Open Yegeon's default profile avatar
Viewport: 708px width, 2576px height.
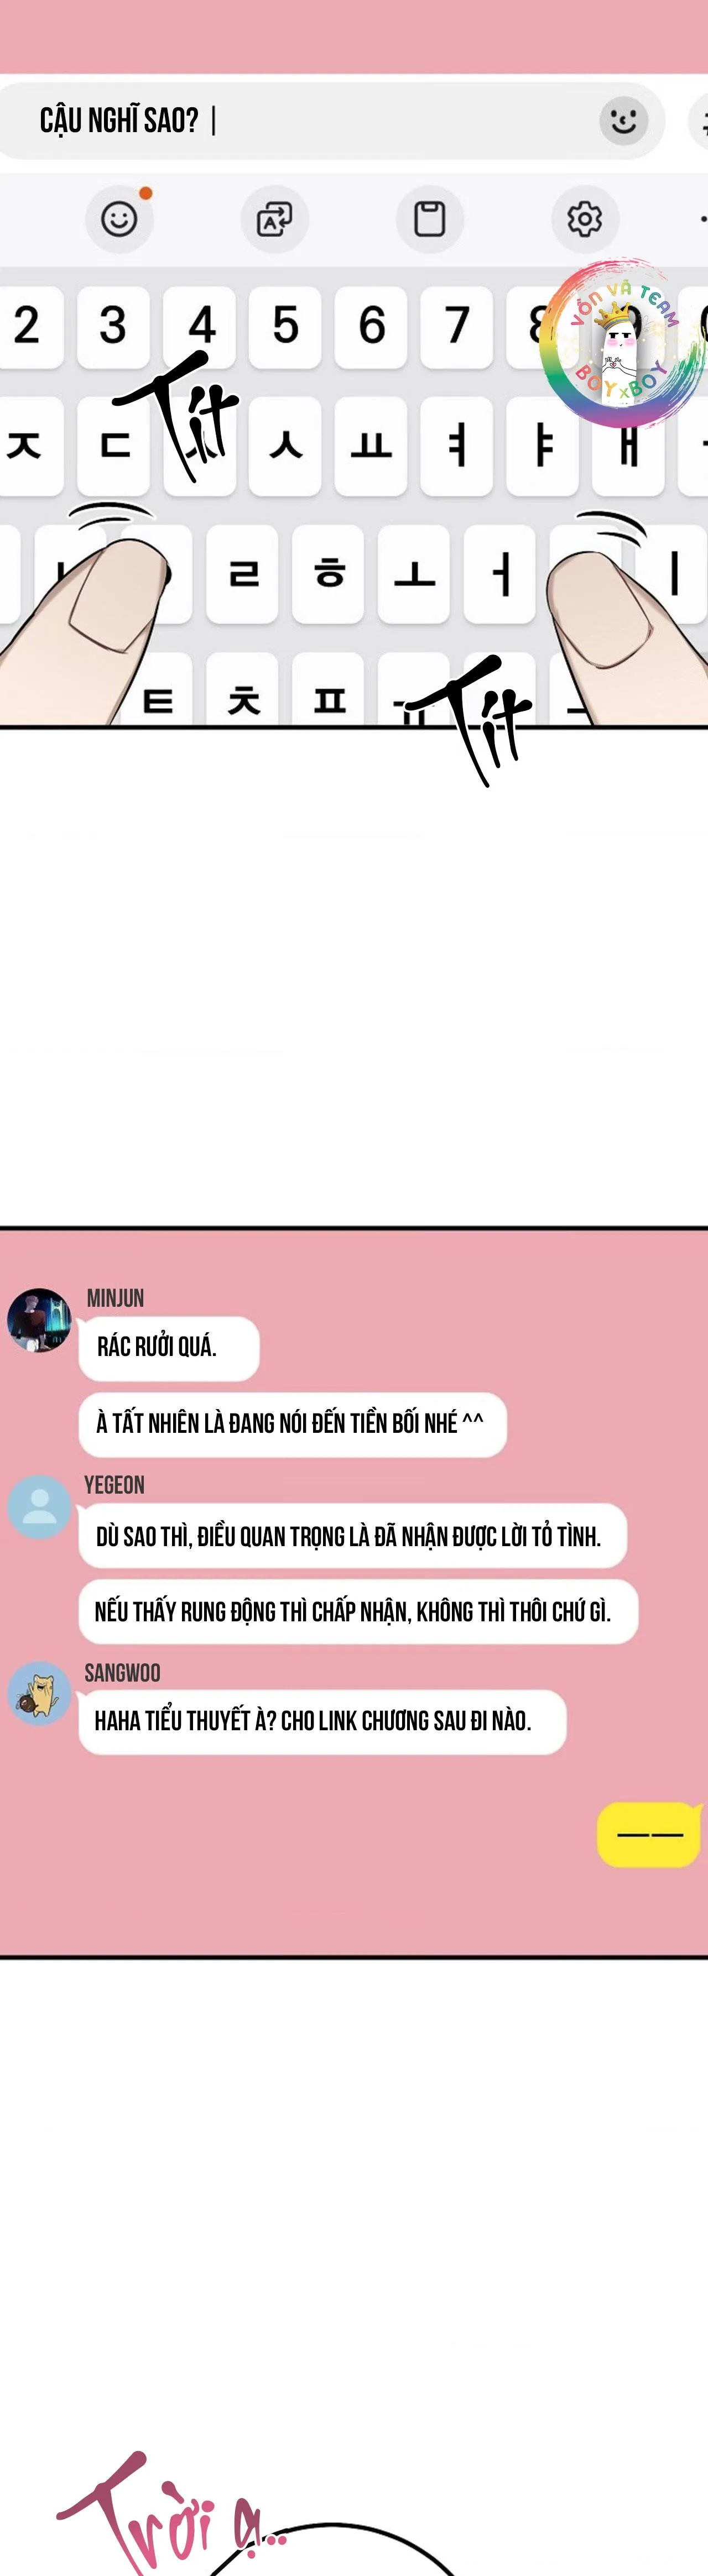point(39,1507)
